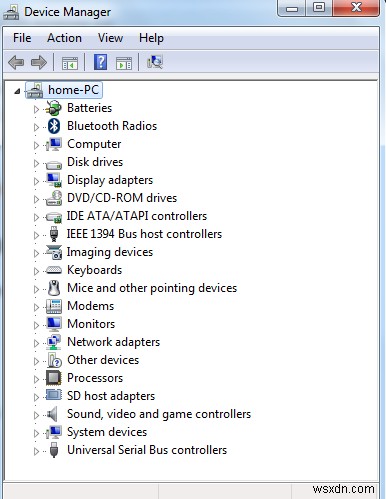Click the Processors chip icon

(x=54, y=378)
